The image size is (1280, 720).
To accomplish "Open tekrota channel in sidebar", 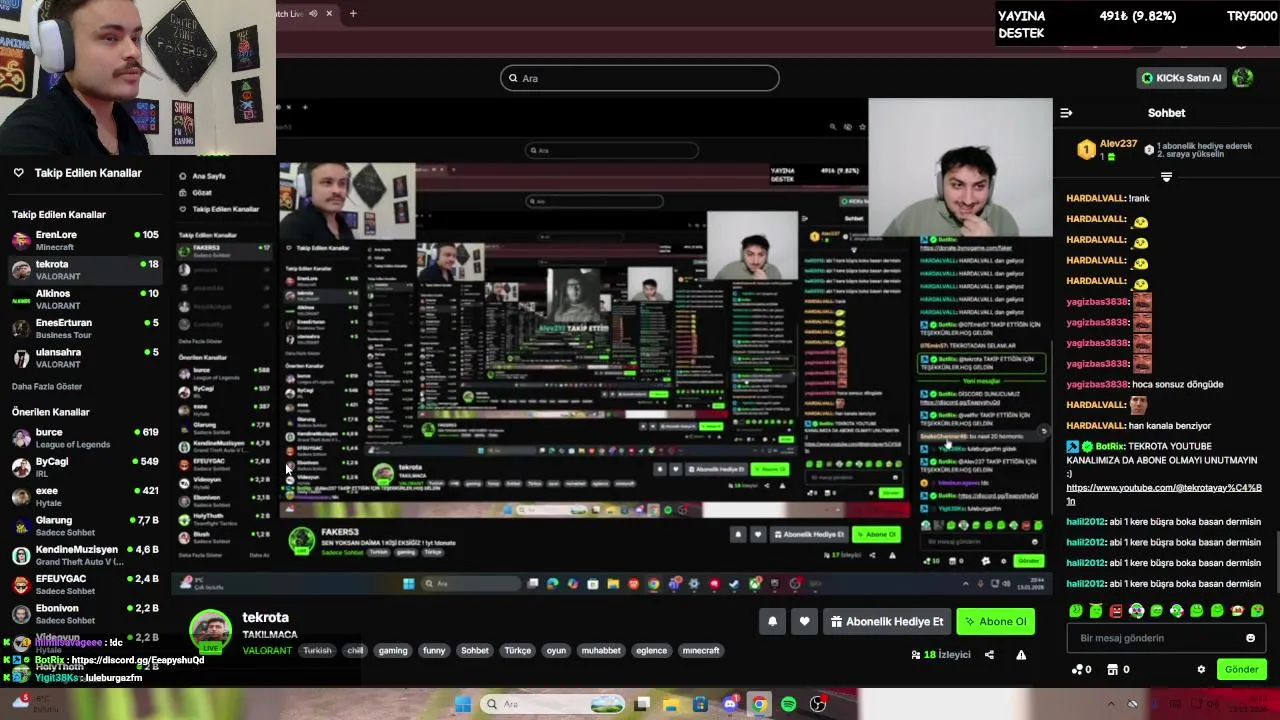I will click(x=85, y=270).
